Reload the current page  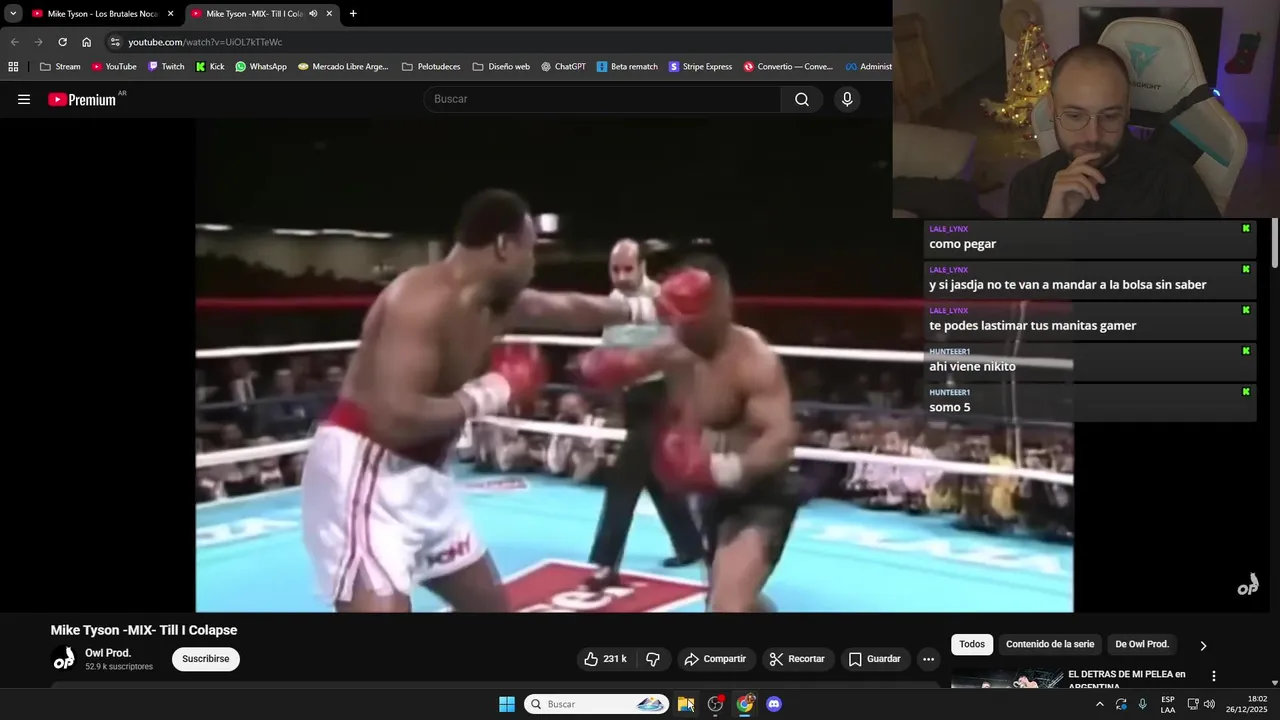click(x=62, y=42)
